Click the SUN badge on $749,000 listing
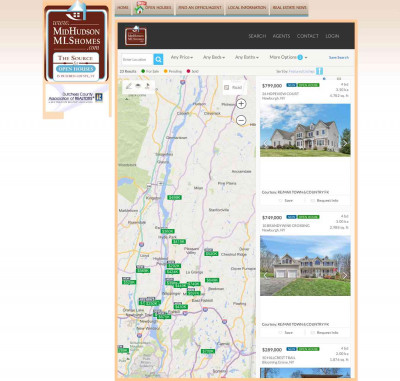Viewport: 400px width, 381px height. 291,217
